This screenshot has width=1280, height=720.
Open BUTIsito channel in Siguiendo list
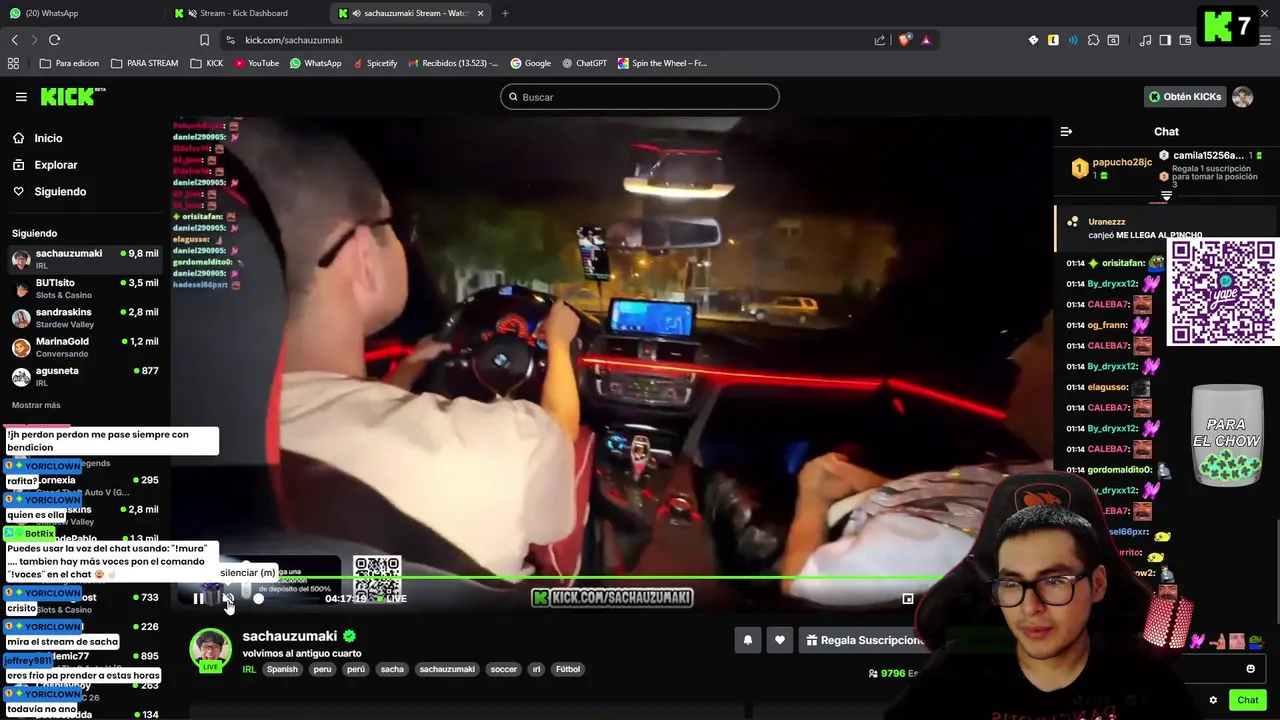(85, 288)
